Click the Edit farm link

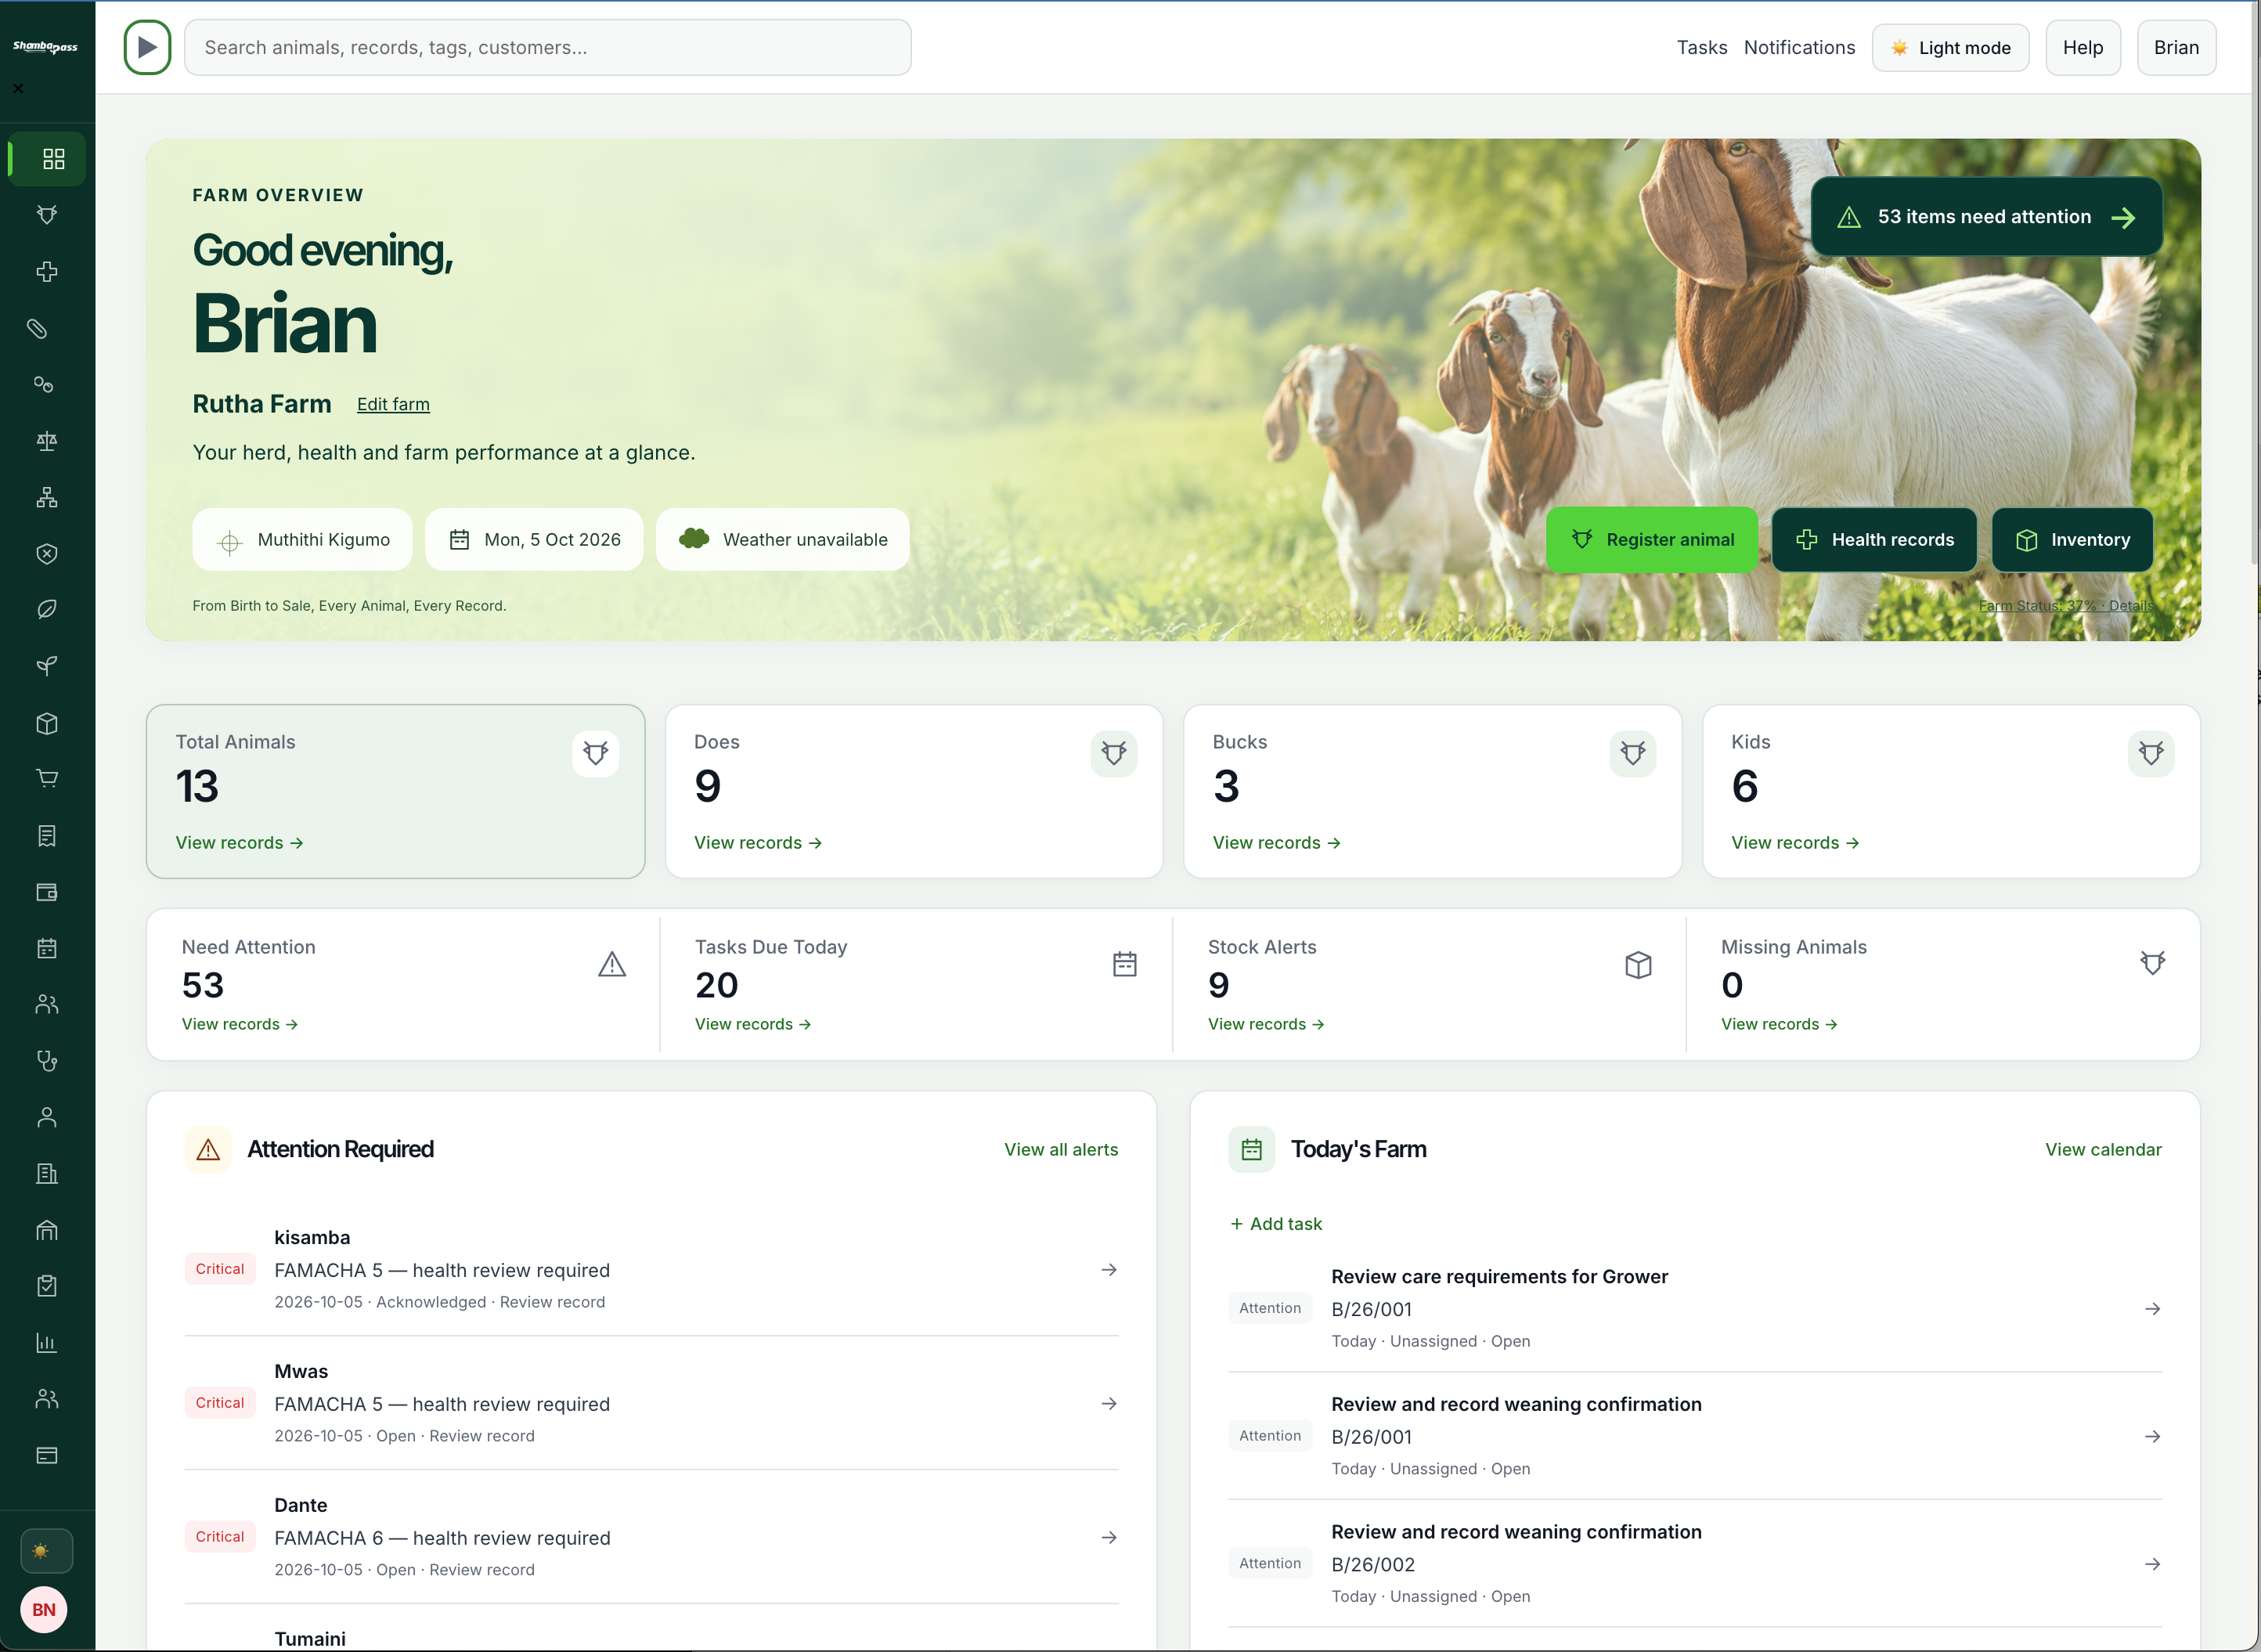pyautogui.click(x=393, y=404)
